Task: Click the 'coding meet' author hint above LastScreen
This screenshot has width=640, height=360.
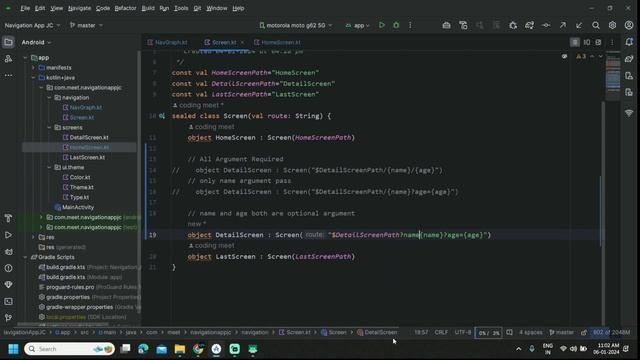Action: (x=211, y=246)
